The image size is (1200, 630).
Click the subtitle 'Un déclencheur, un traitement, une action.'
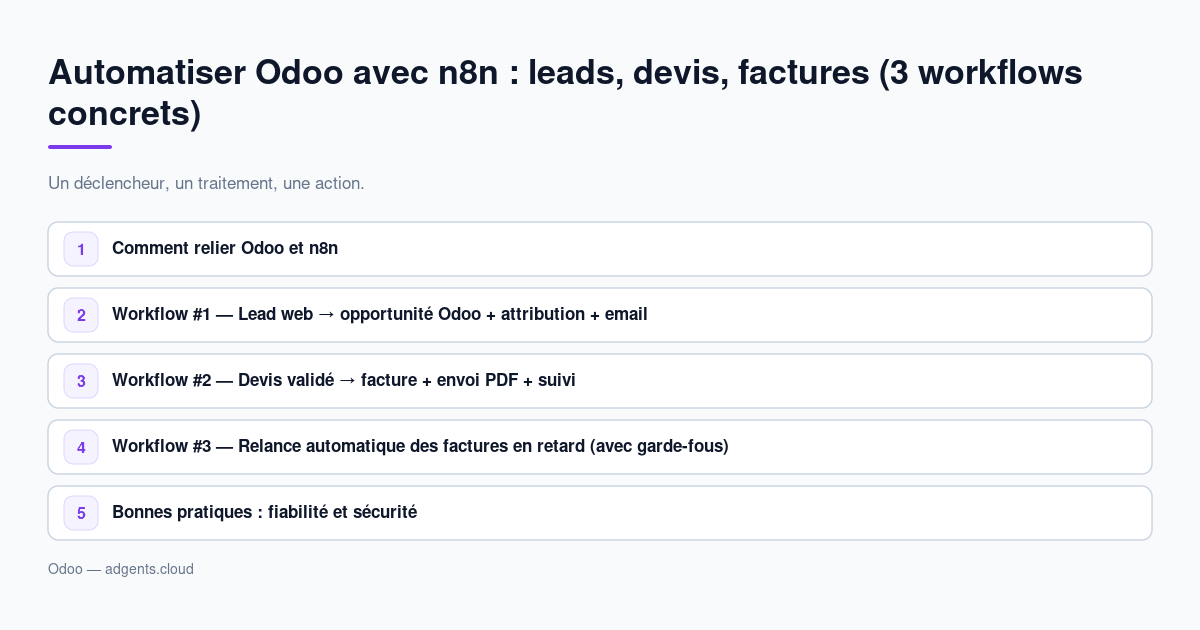(x=206, y=184)
